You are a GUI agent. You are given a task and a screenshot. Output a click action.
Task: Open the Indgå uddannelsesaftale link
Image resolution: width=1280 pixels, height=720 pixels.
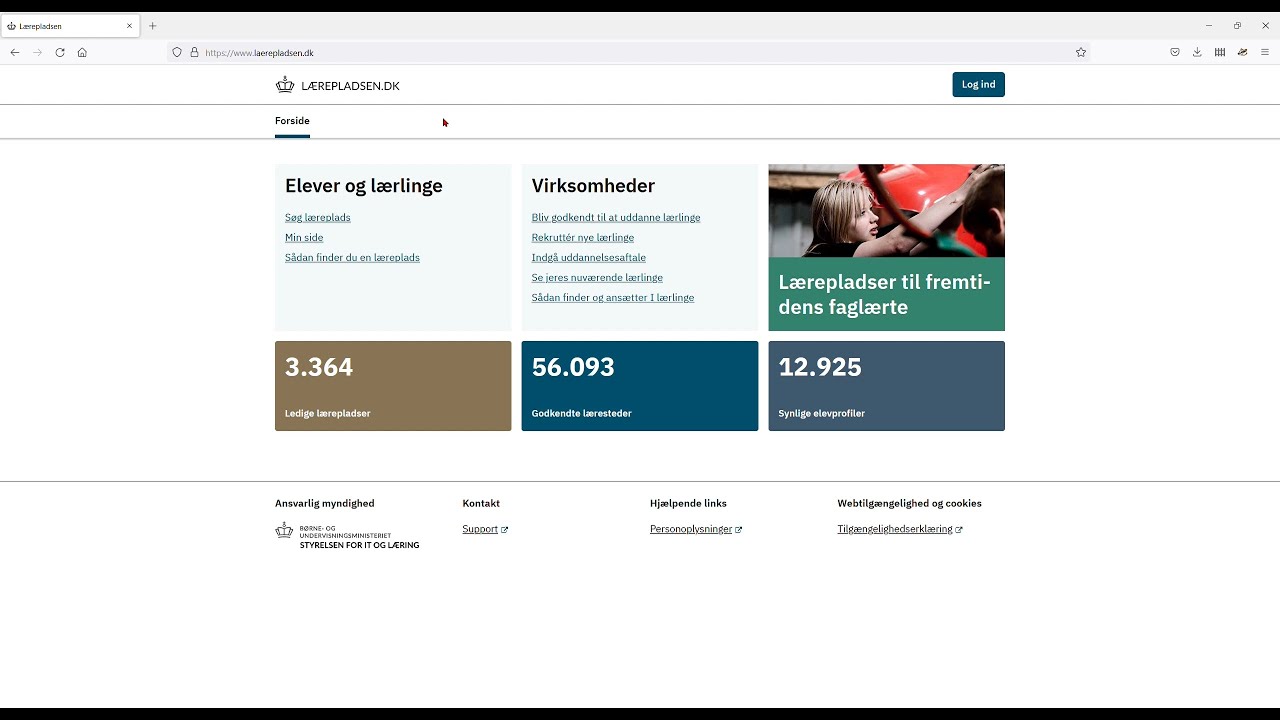pos(589,257)
